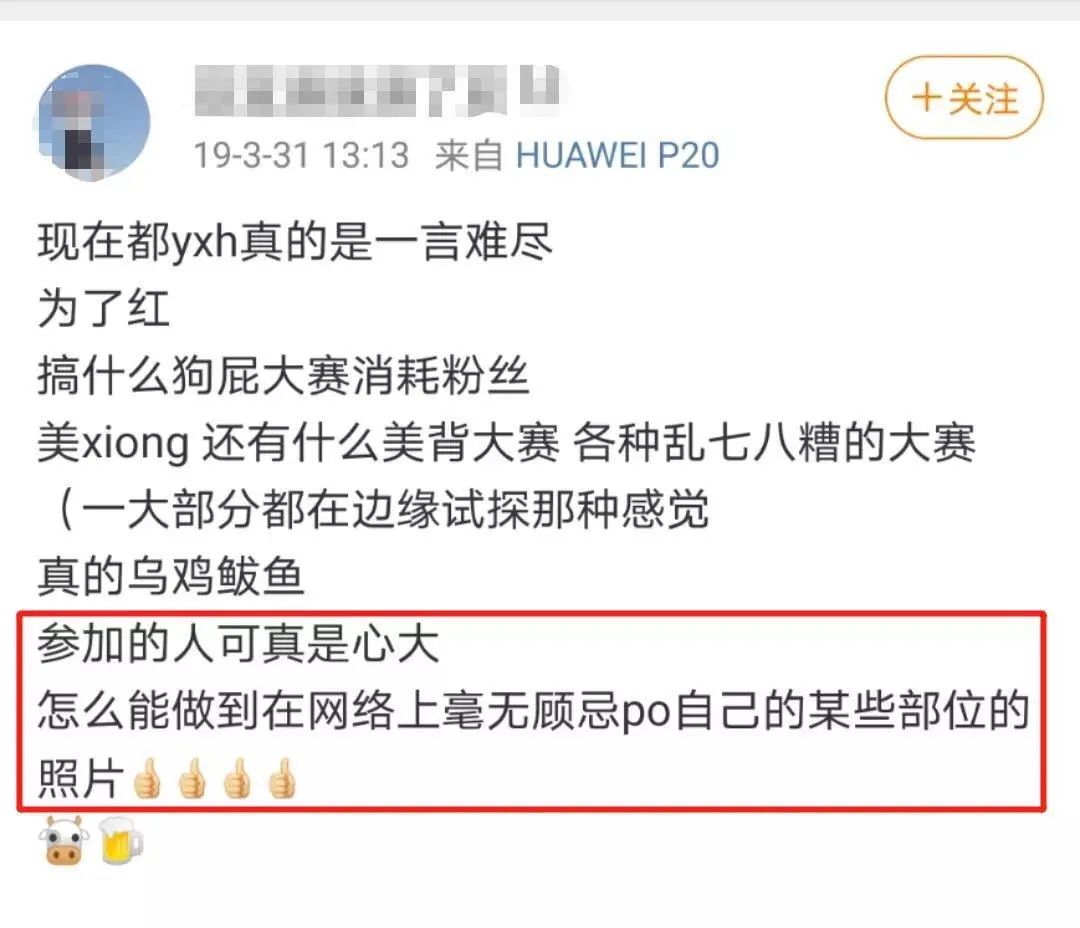Select the 19-3-31 13:13 post timestamp
The height and width of the screenshot is (928, 1080).
pos(302,155)
